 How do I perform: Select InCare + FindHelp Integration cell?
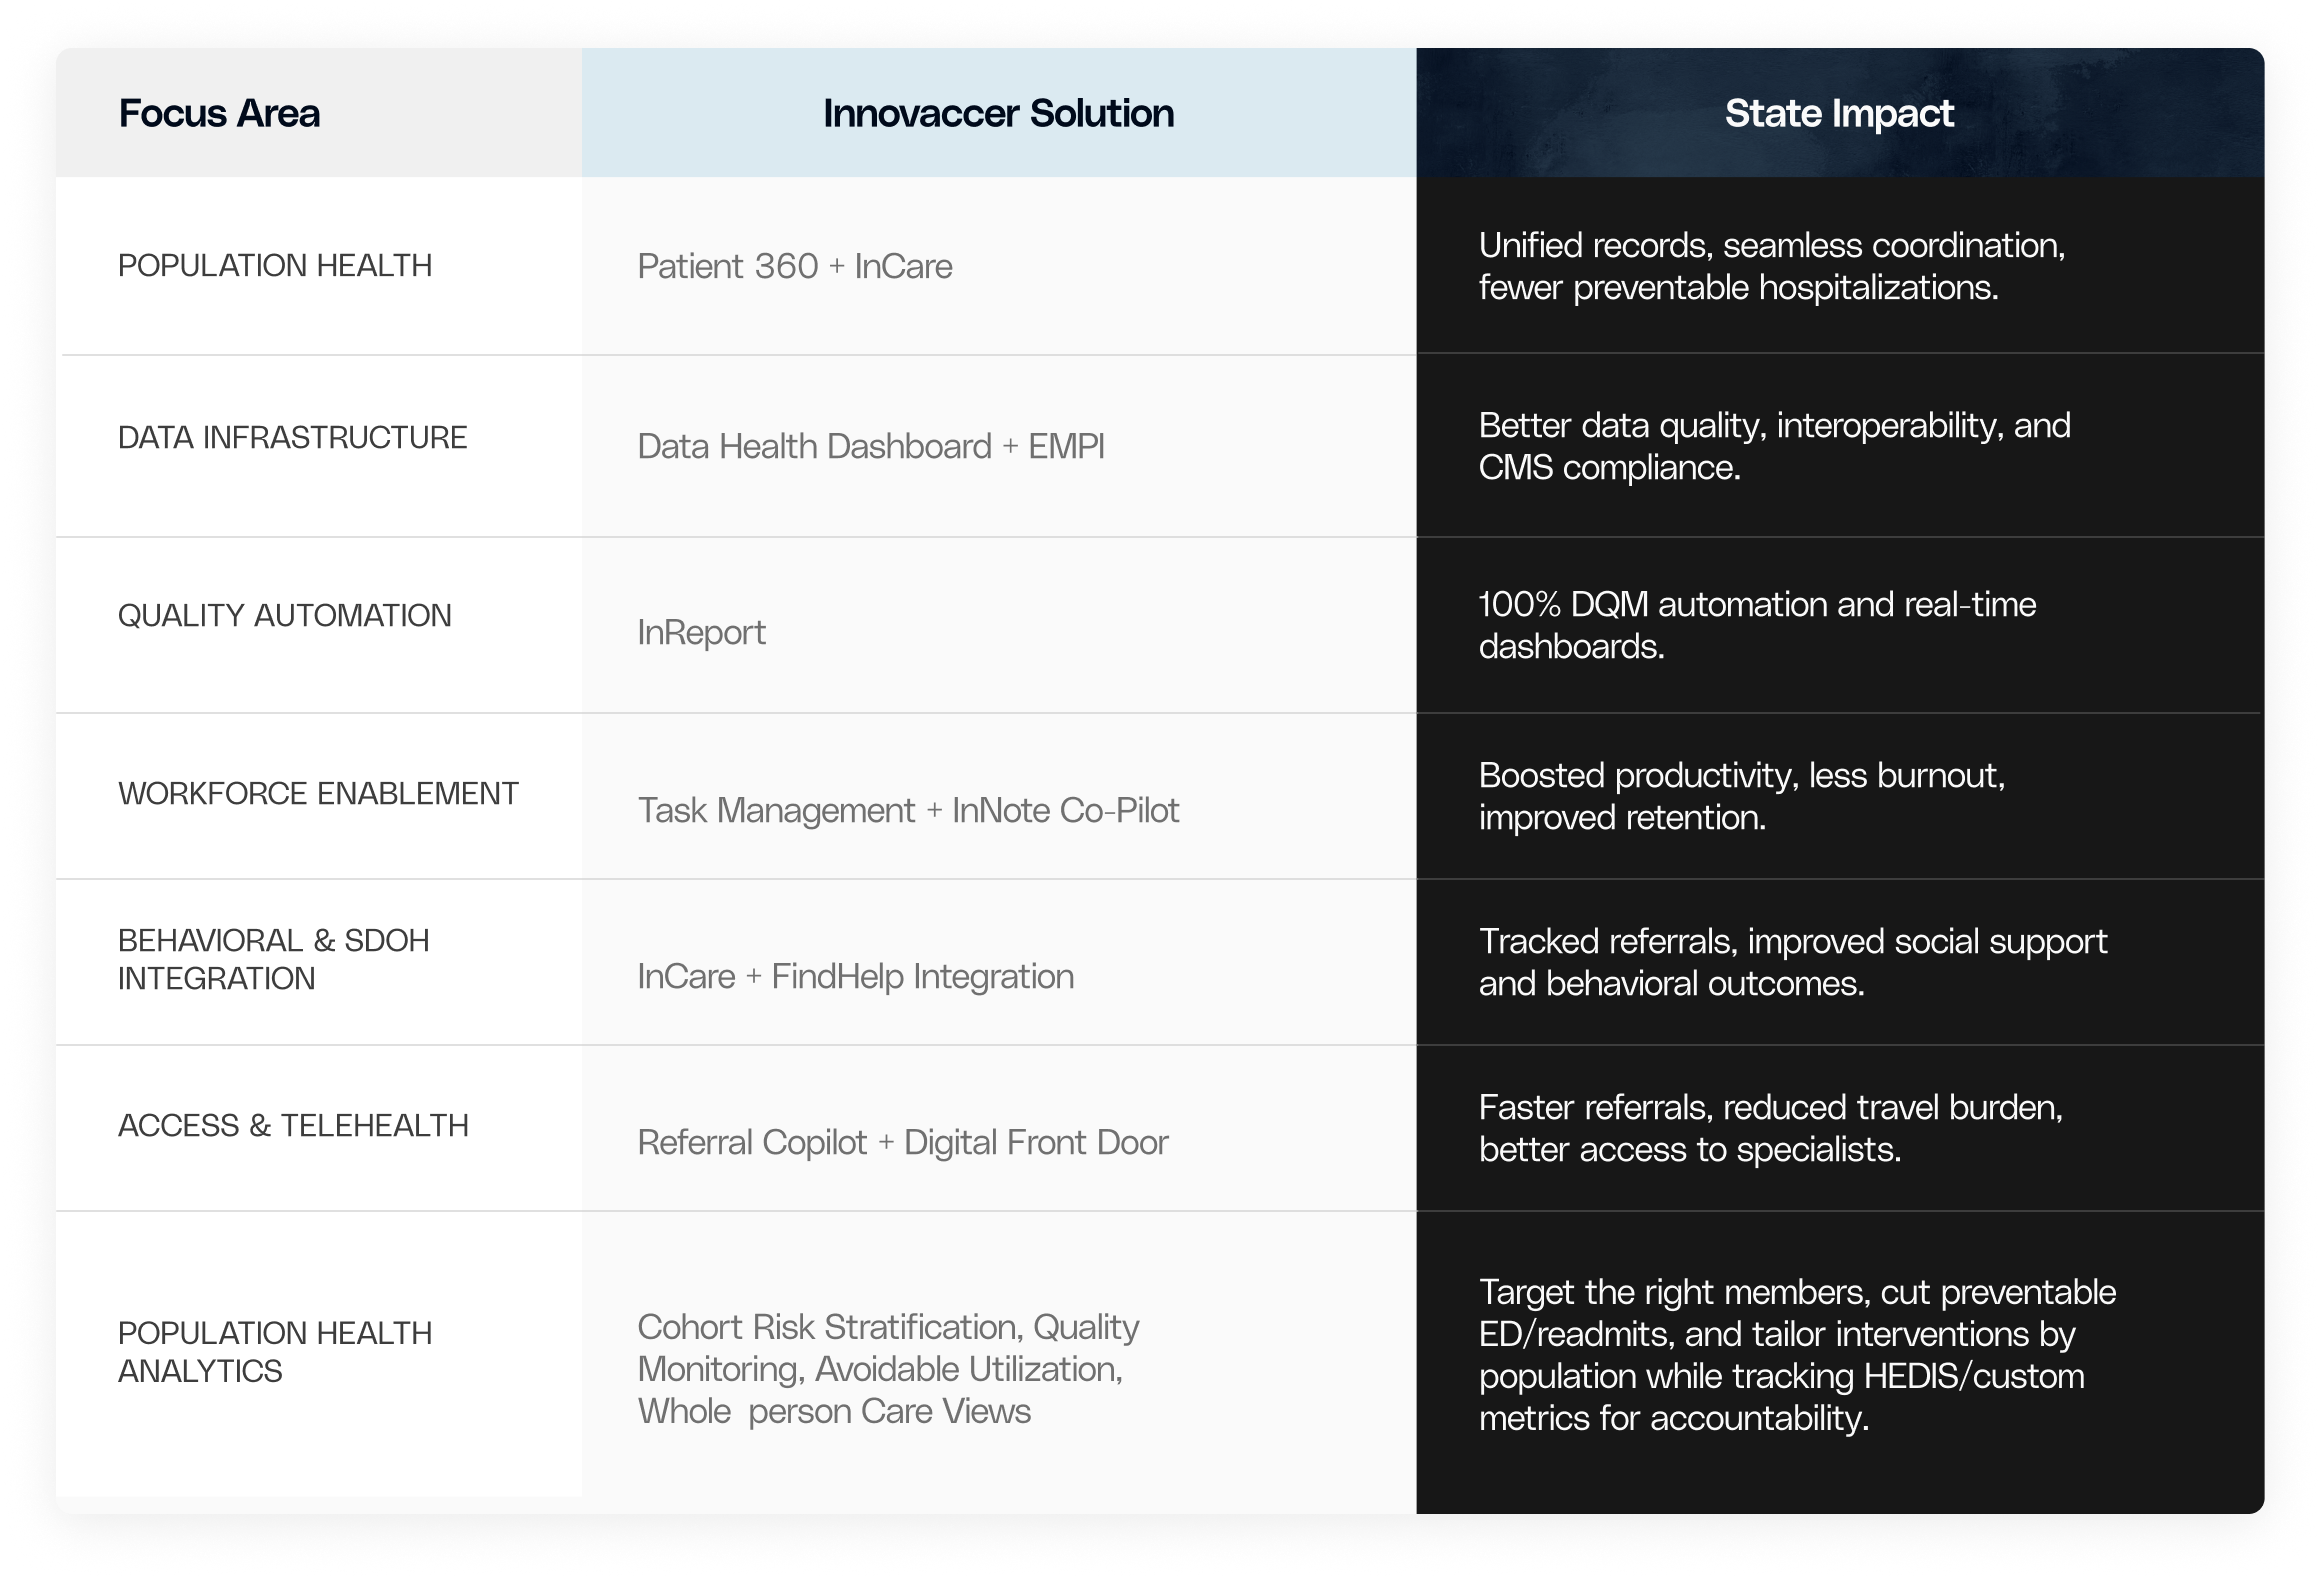point(856,976)
